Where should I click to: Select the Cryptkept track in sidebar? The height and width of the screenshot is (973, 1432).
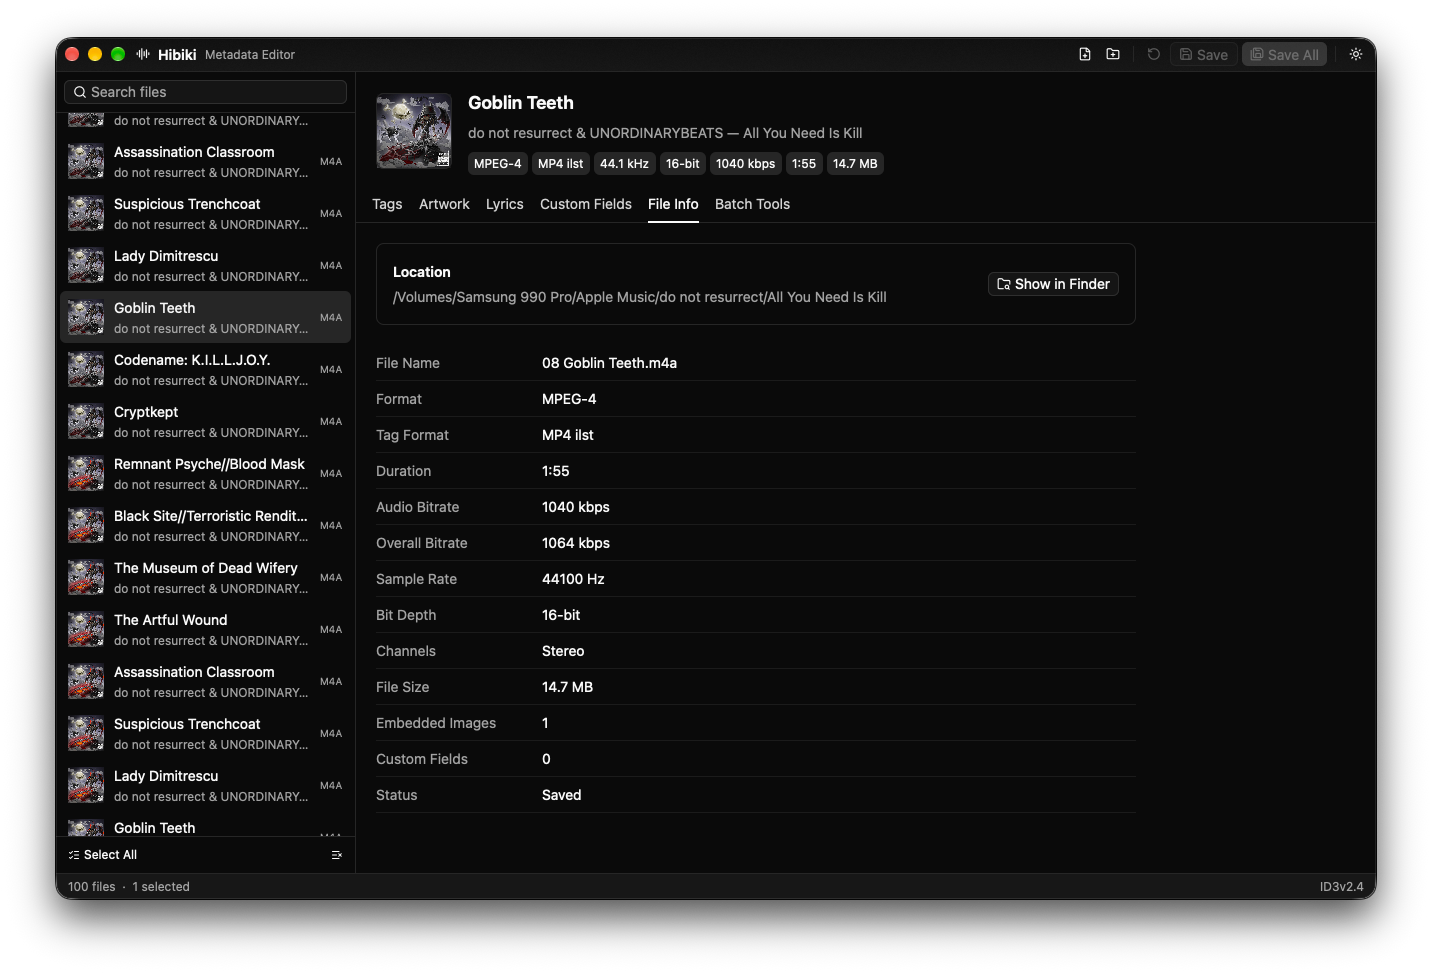205,421
